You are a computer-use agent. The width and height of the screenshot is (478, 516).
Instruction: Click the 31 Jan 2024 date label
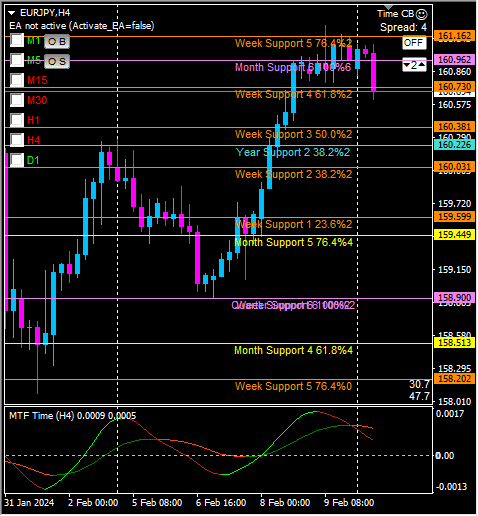tap(29, 503)
